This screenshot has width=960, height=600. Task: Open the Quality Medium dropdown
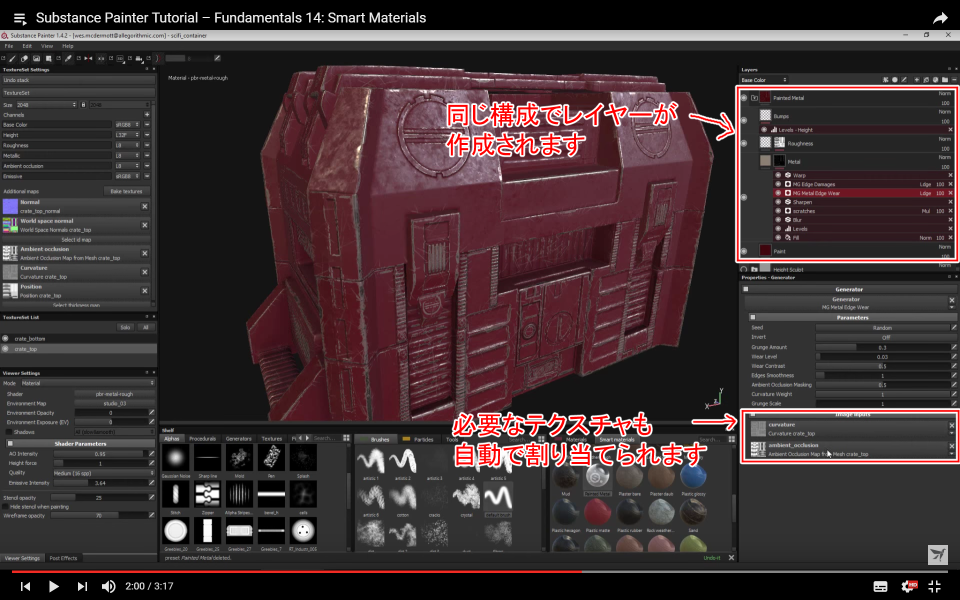tap(103, 473)
